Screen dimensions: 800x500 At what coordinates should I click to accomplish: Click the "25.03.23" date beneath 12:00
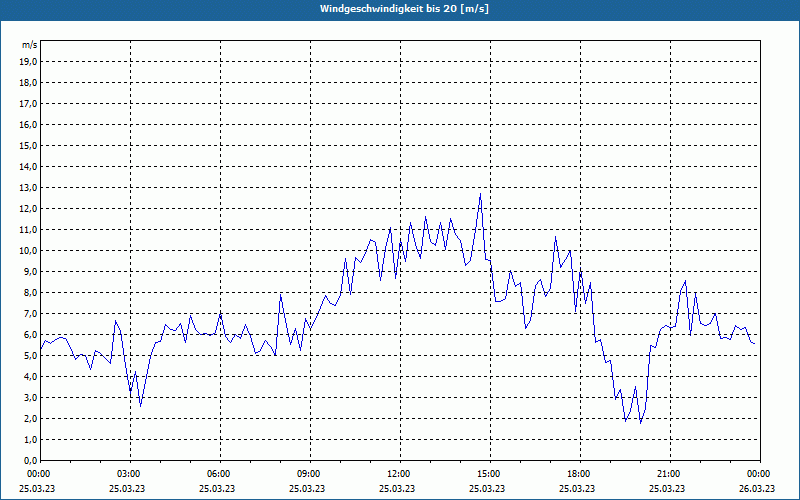397,488
